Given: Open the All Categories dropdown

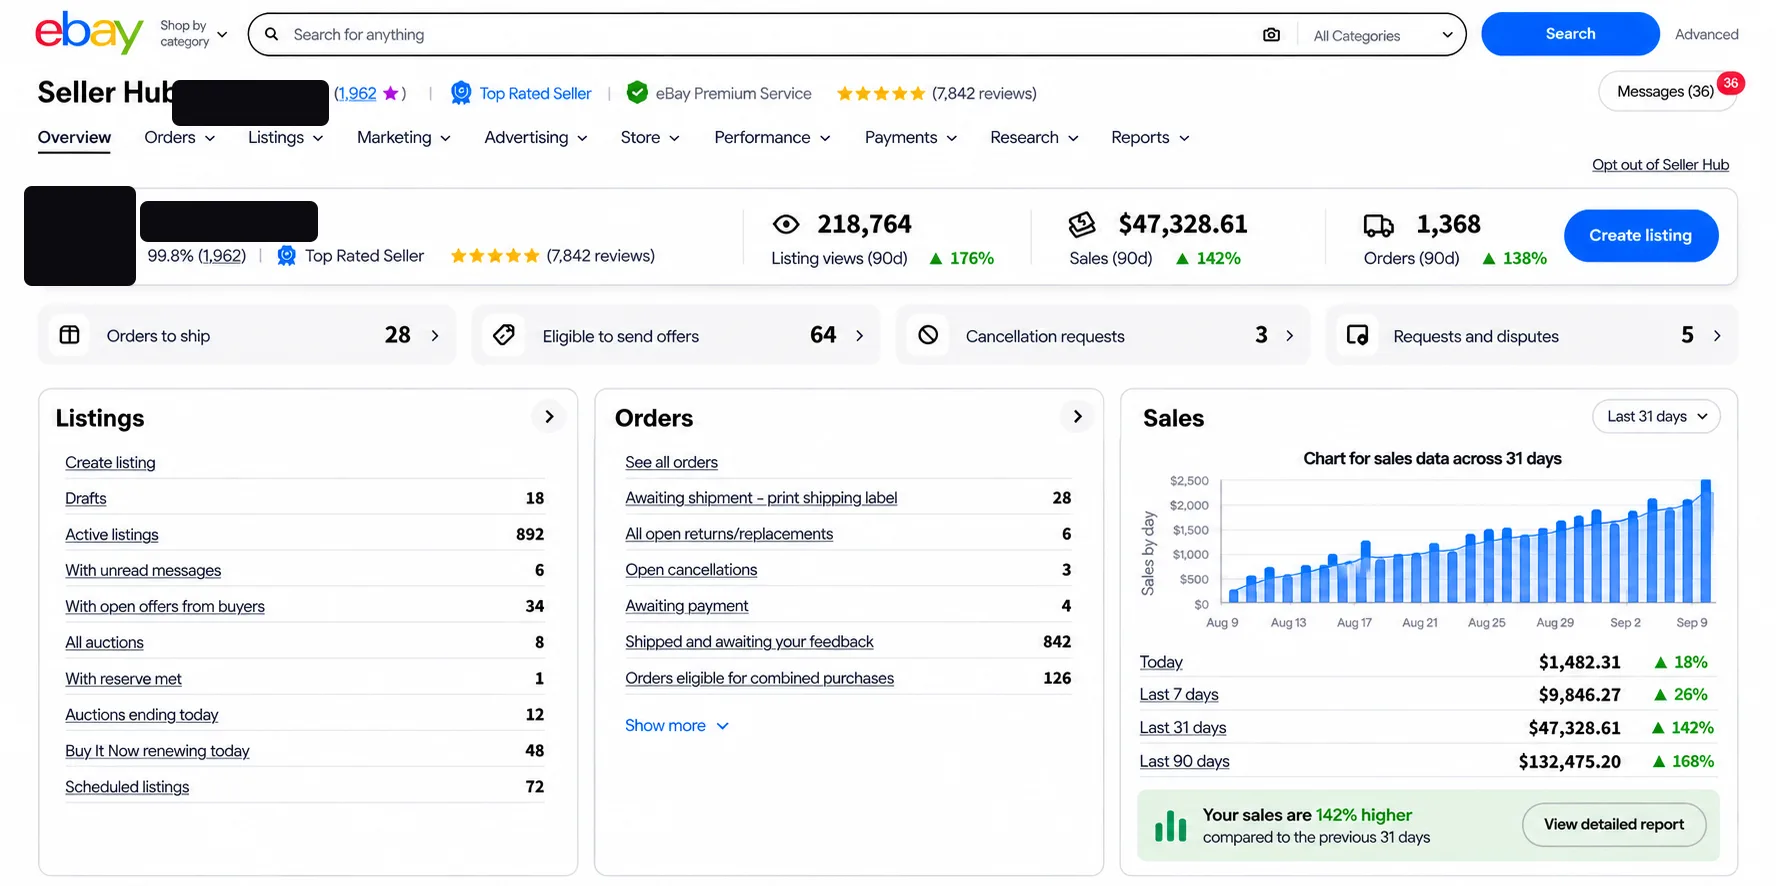Looking at the screenshot, I should point(1384,36).
